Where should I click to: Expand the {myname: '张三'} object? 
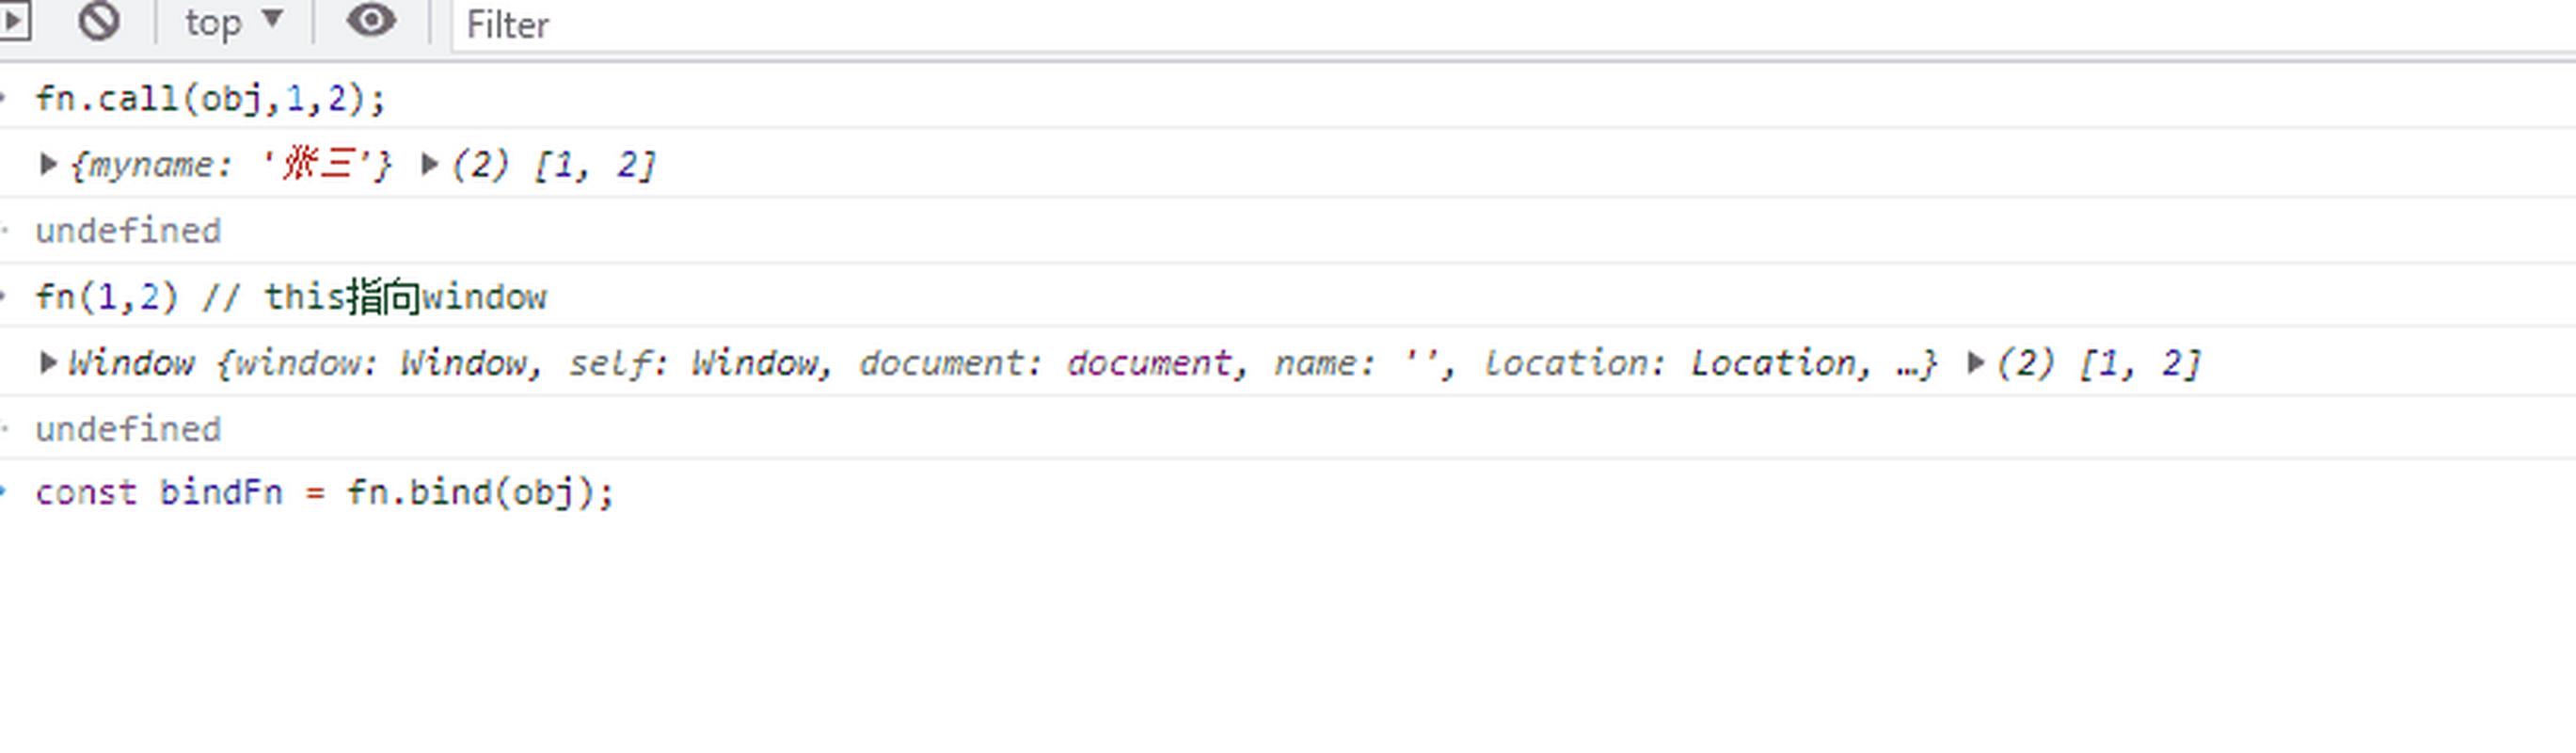(47, 164)
